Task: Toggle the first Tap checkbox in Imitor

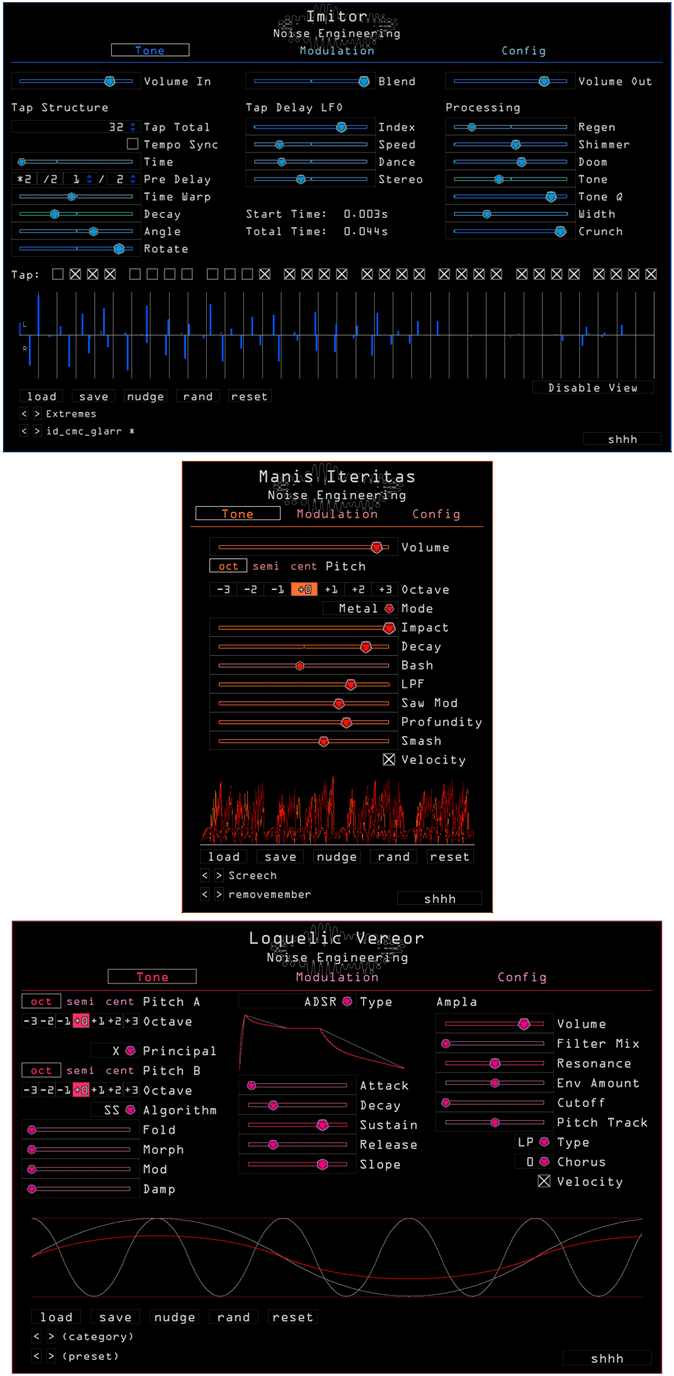Action: 57,274
